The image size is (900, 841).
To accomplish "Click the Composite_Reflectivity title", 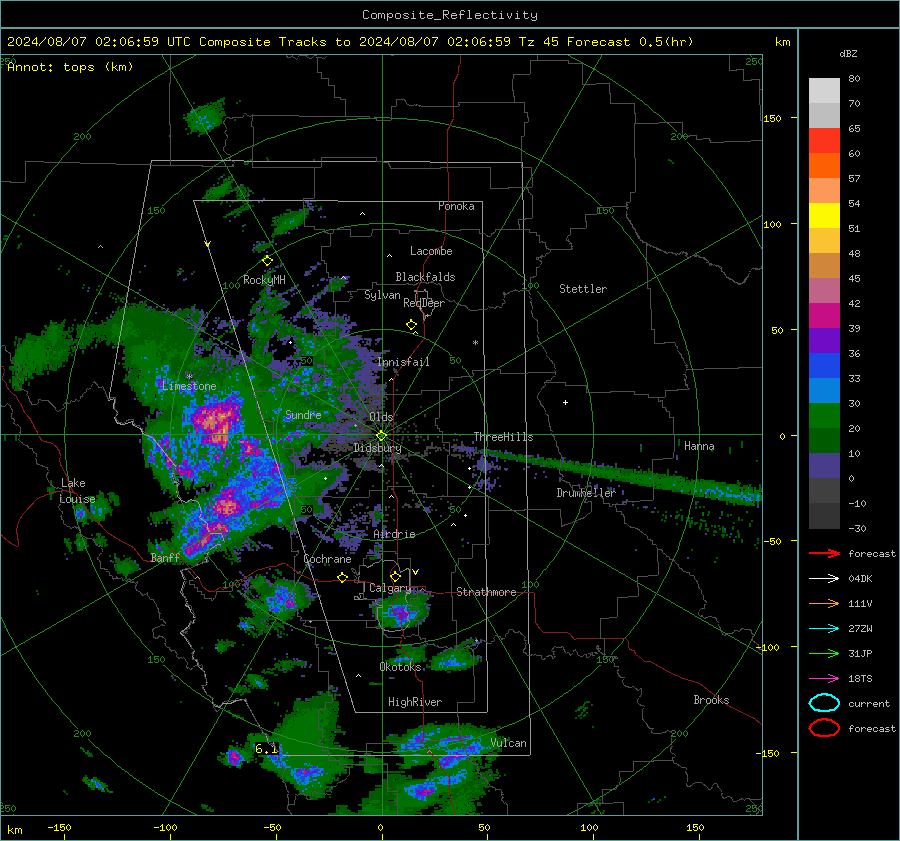I will [x=450, y=15].
